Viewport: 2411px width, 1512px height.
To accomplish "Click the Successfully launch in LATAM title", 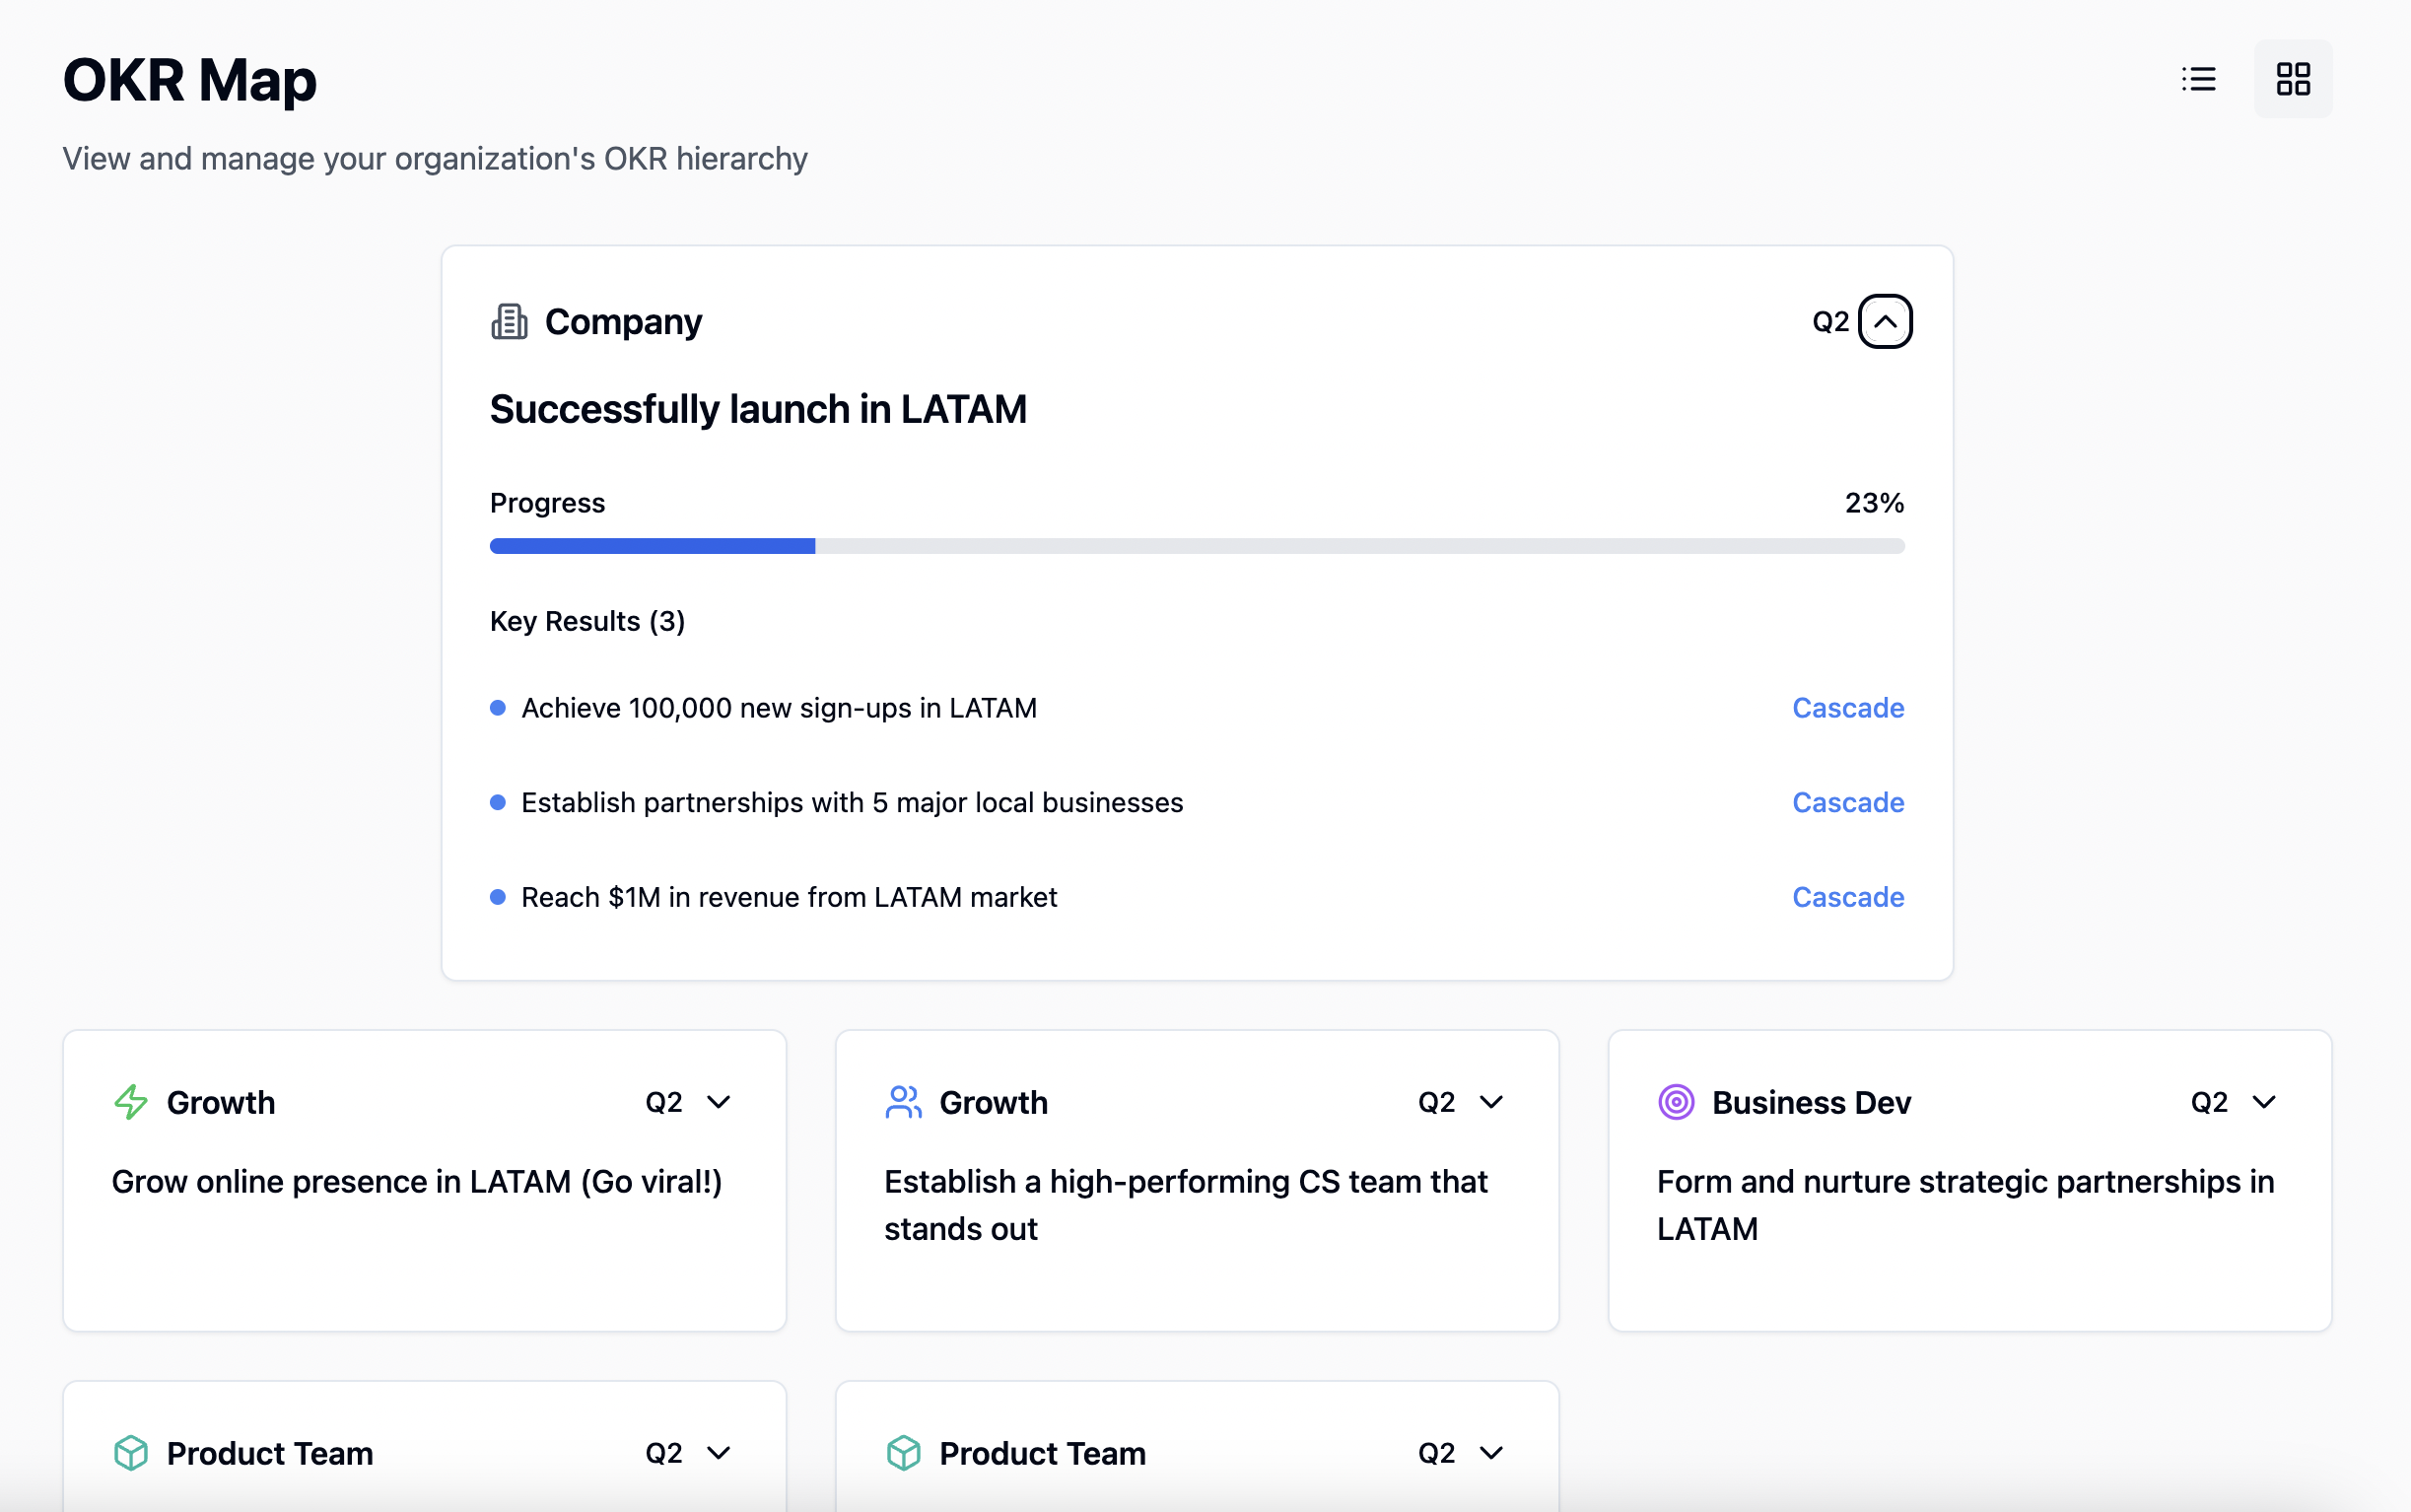I will pos(758,410).
